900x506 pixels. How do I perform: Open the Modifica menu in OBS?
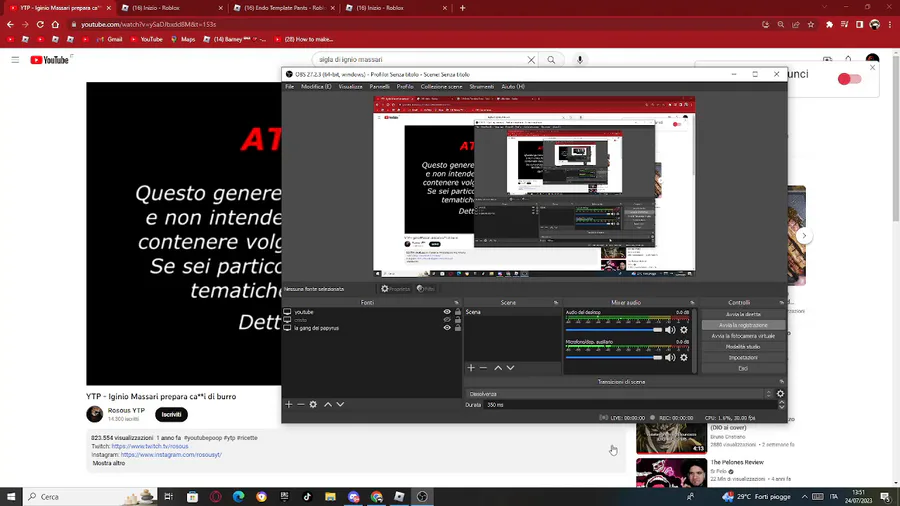click(x=316, y=87)
